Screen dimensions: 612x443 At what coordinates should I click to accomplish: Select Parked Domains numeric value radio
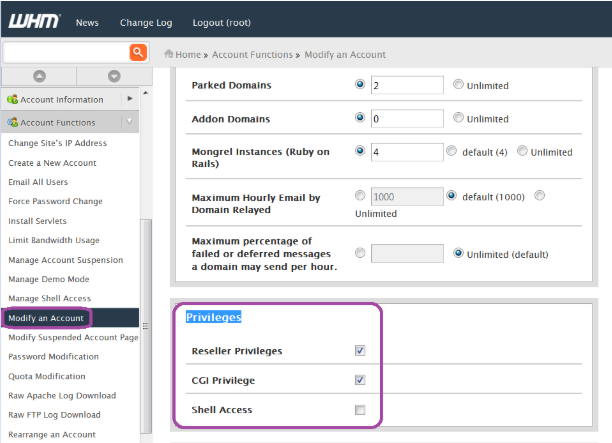[x=360, y=84]
